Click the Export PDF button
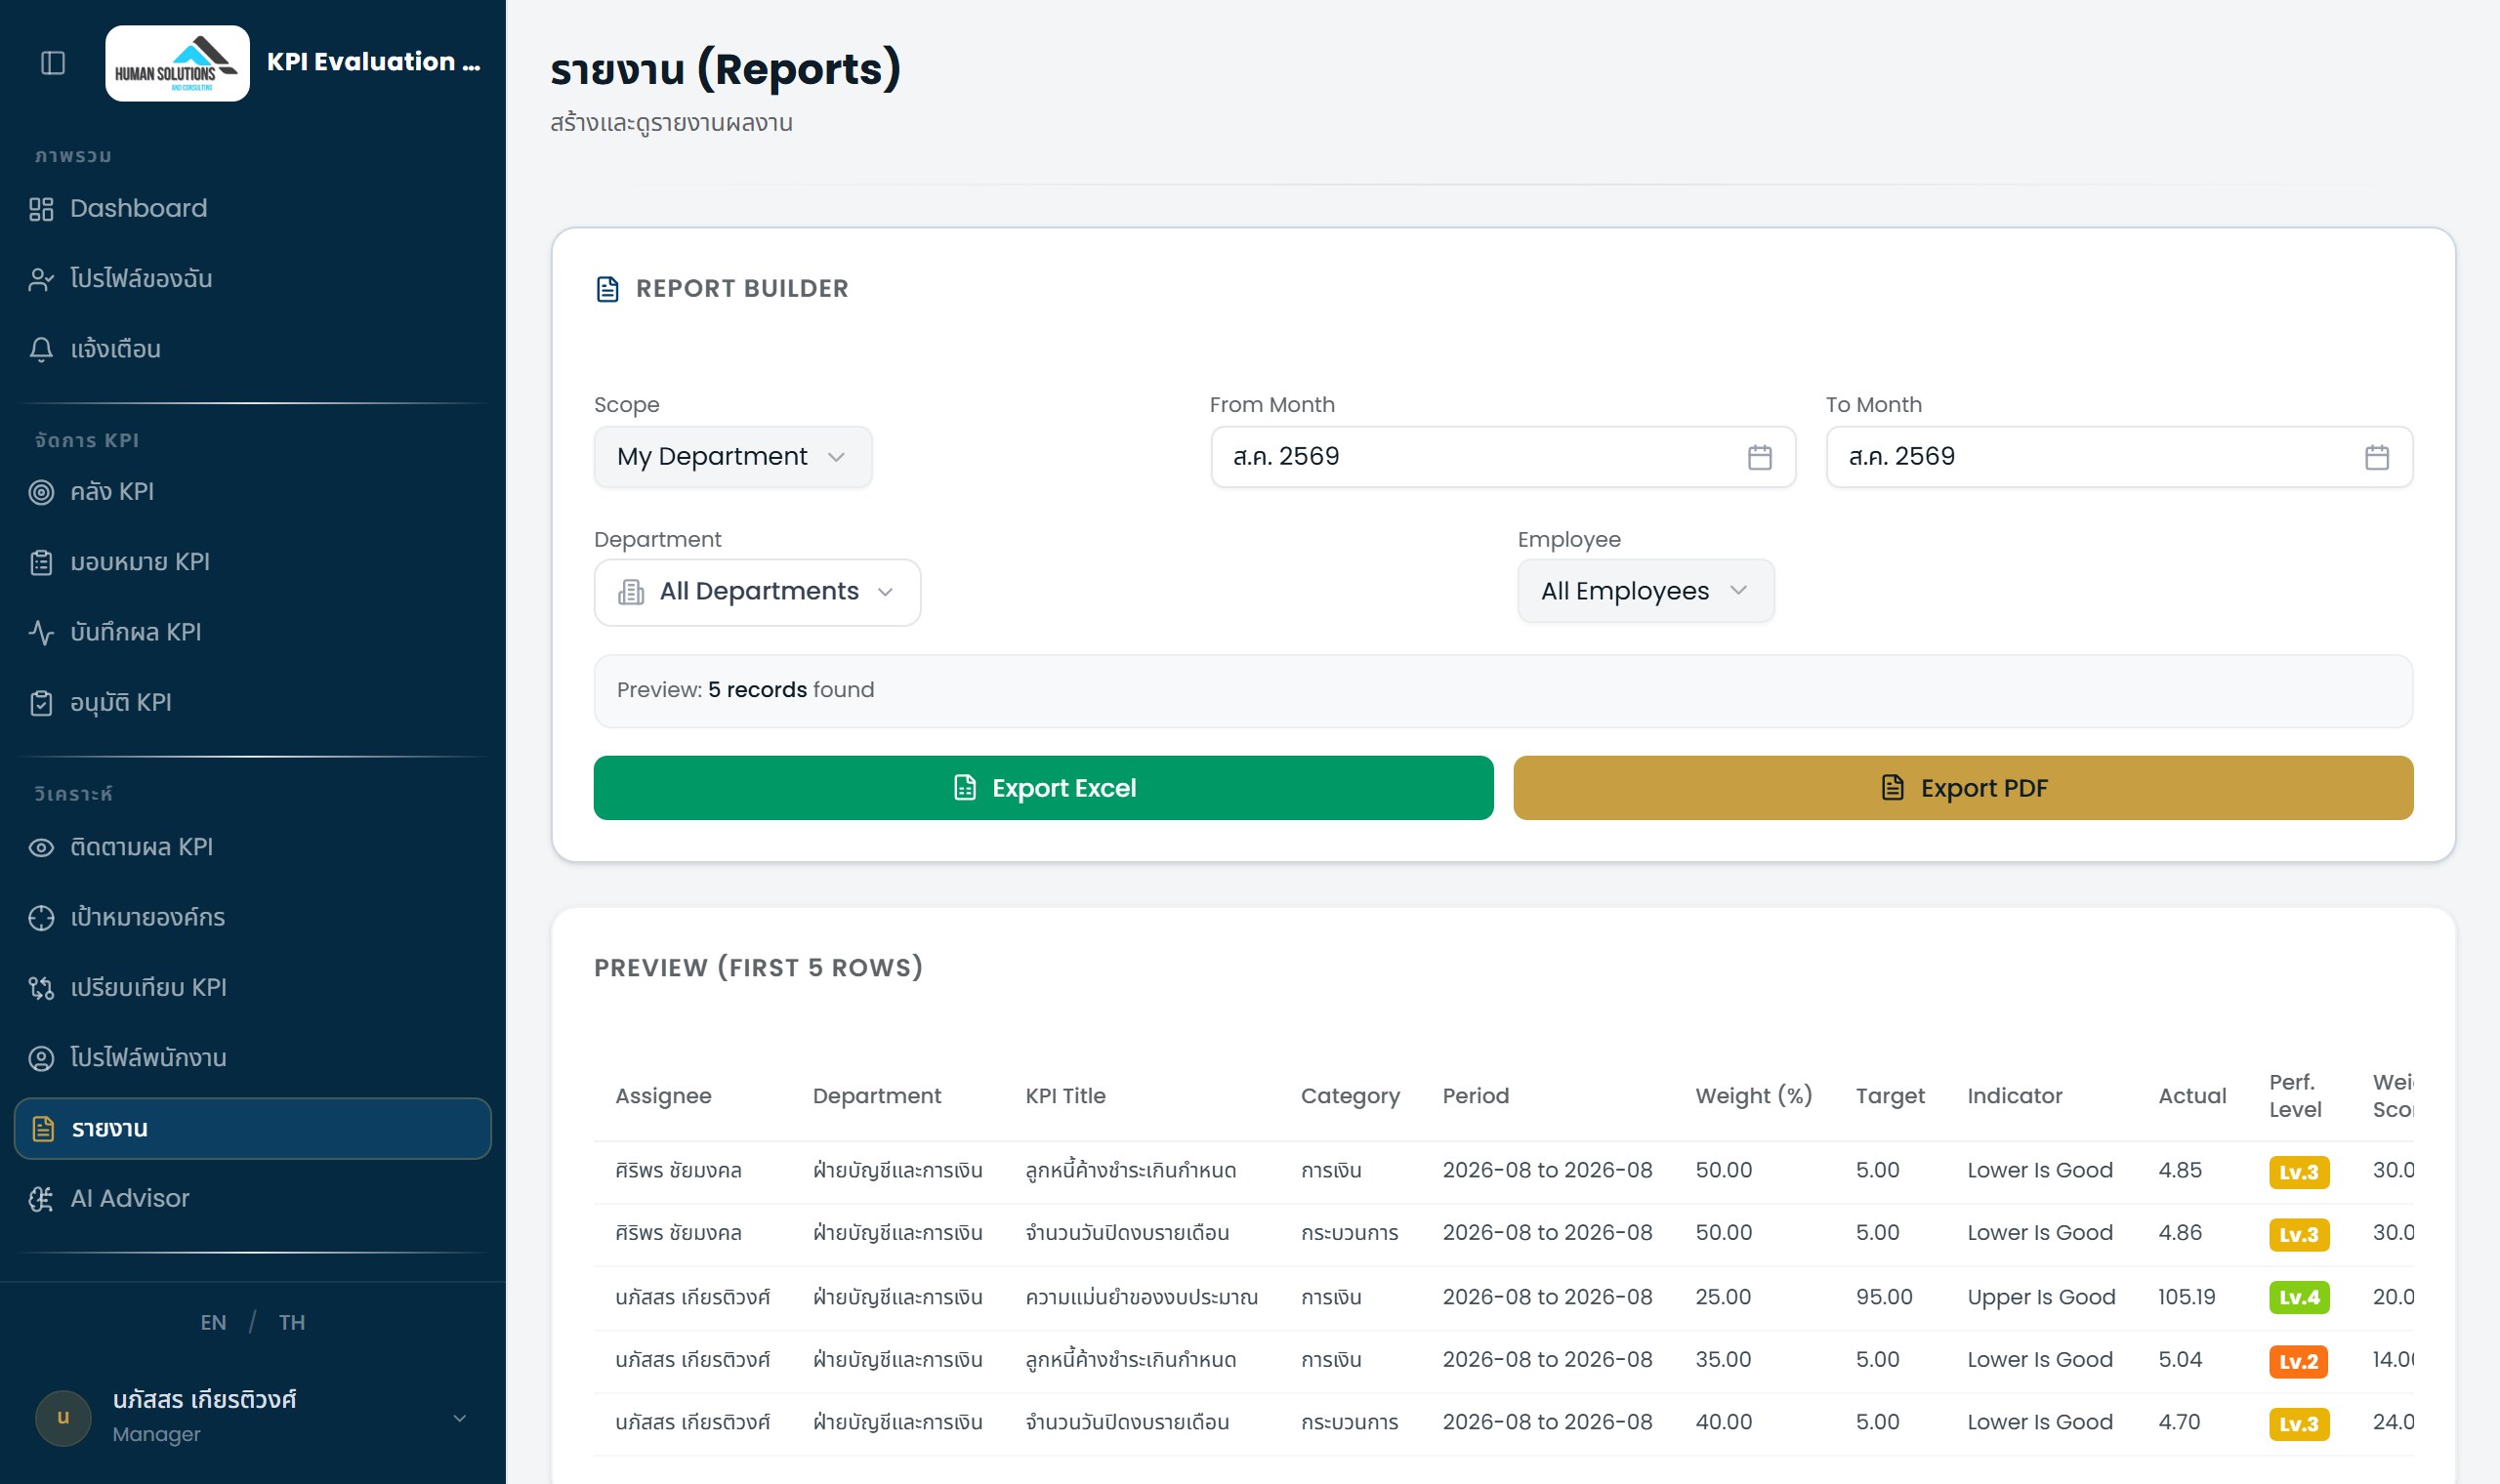The height and width of the screenshot is (1484, 2500). coord(1962,788)
